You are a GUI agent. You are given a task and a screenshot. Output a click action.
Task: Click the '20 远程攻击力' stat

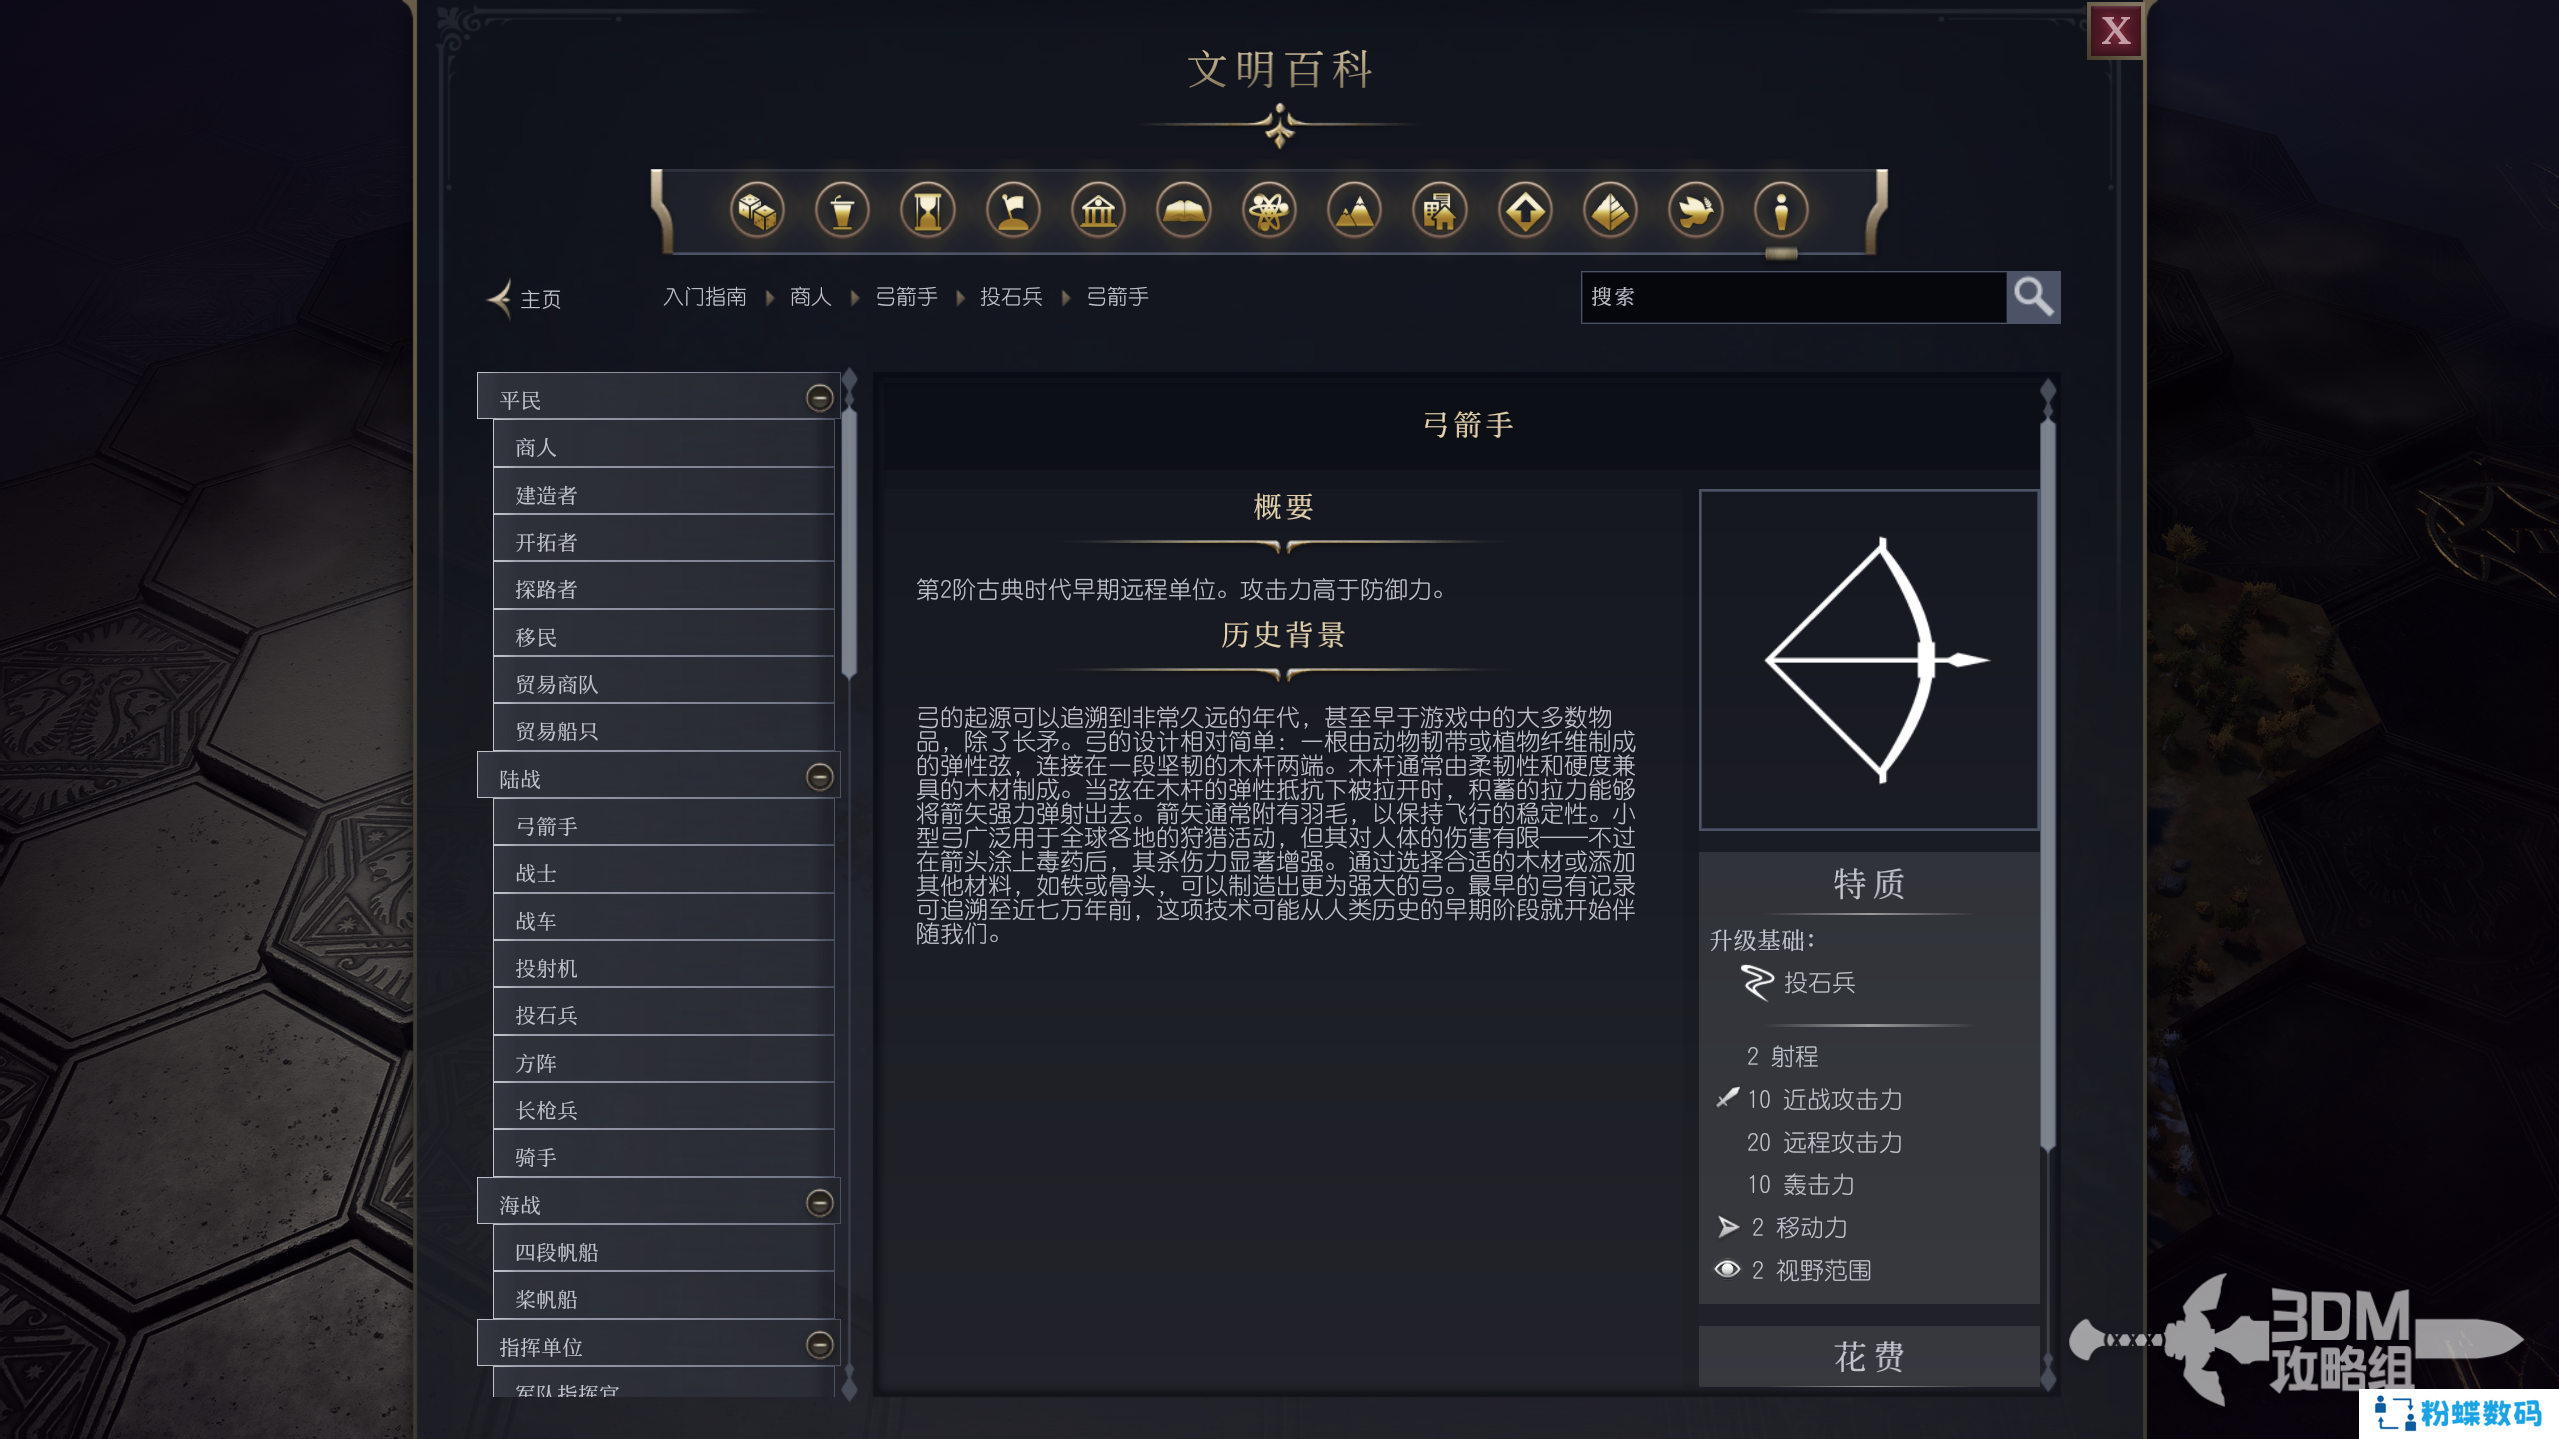pyautogui.click(x=1824, y=1142)
